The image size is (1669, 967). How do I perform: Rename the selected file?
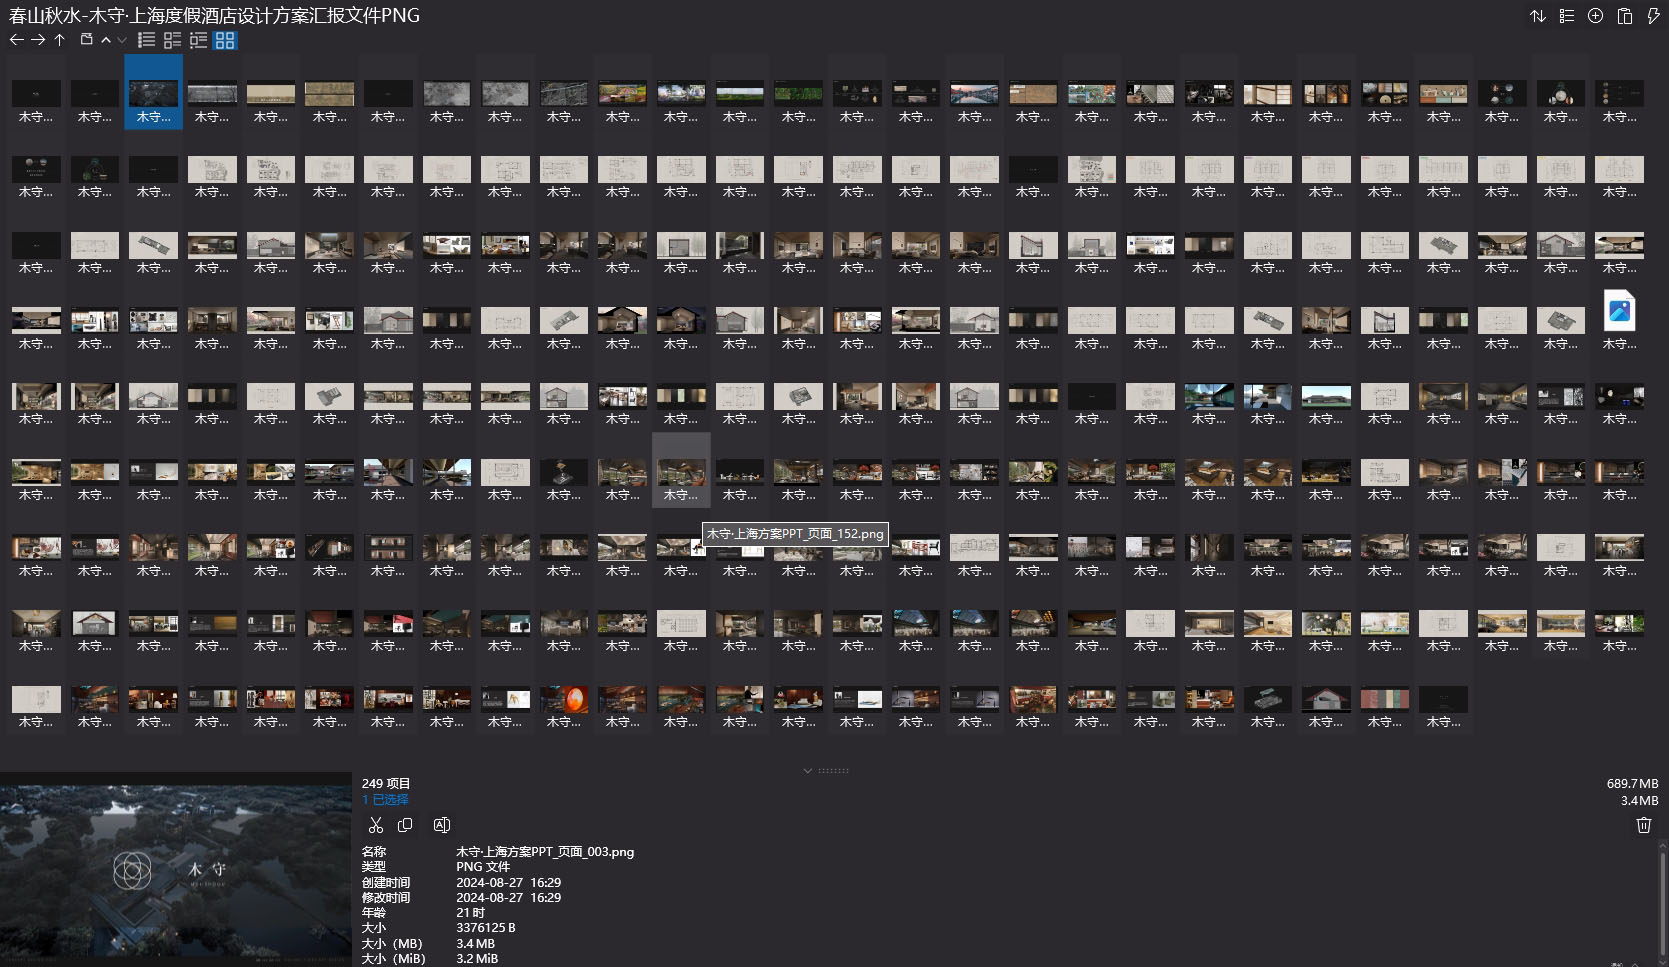click(x=441, y=825)
